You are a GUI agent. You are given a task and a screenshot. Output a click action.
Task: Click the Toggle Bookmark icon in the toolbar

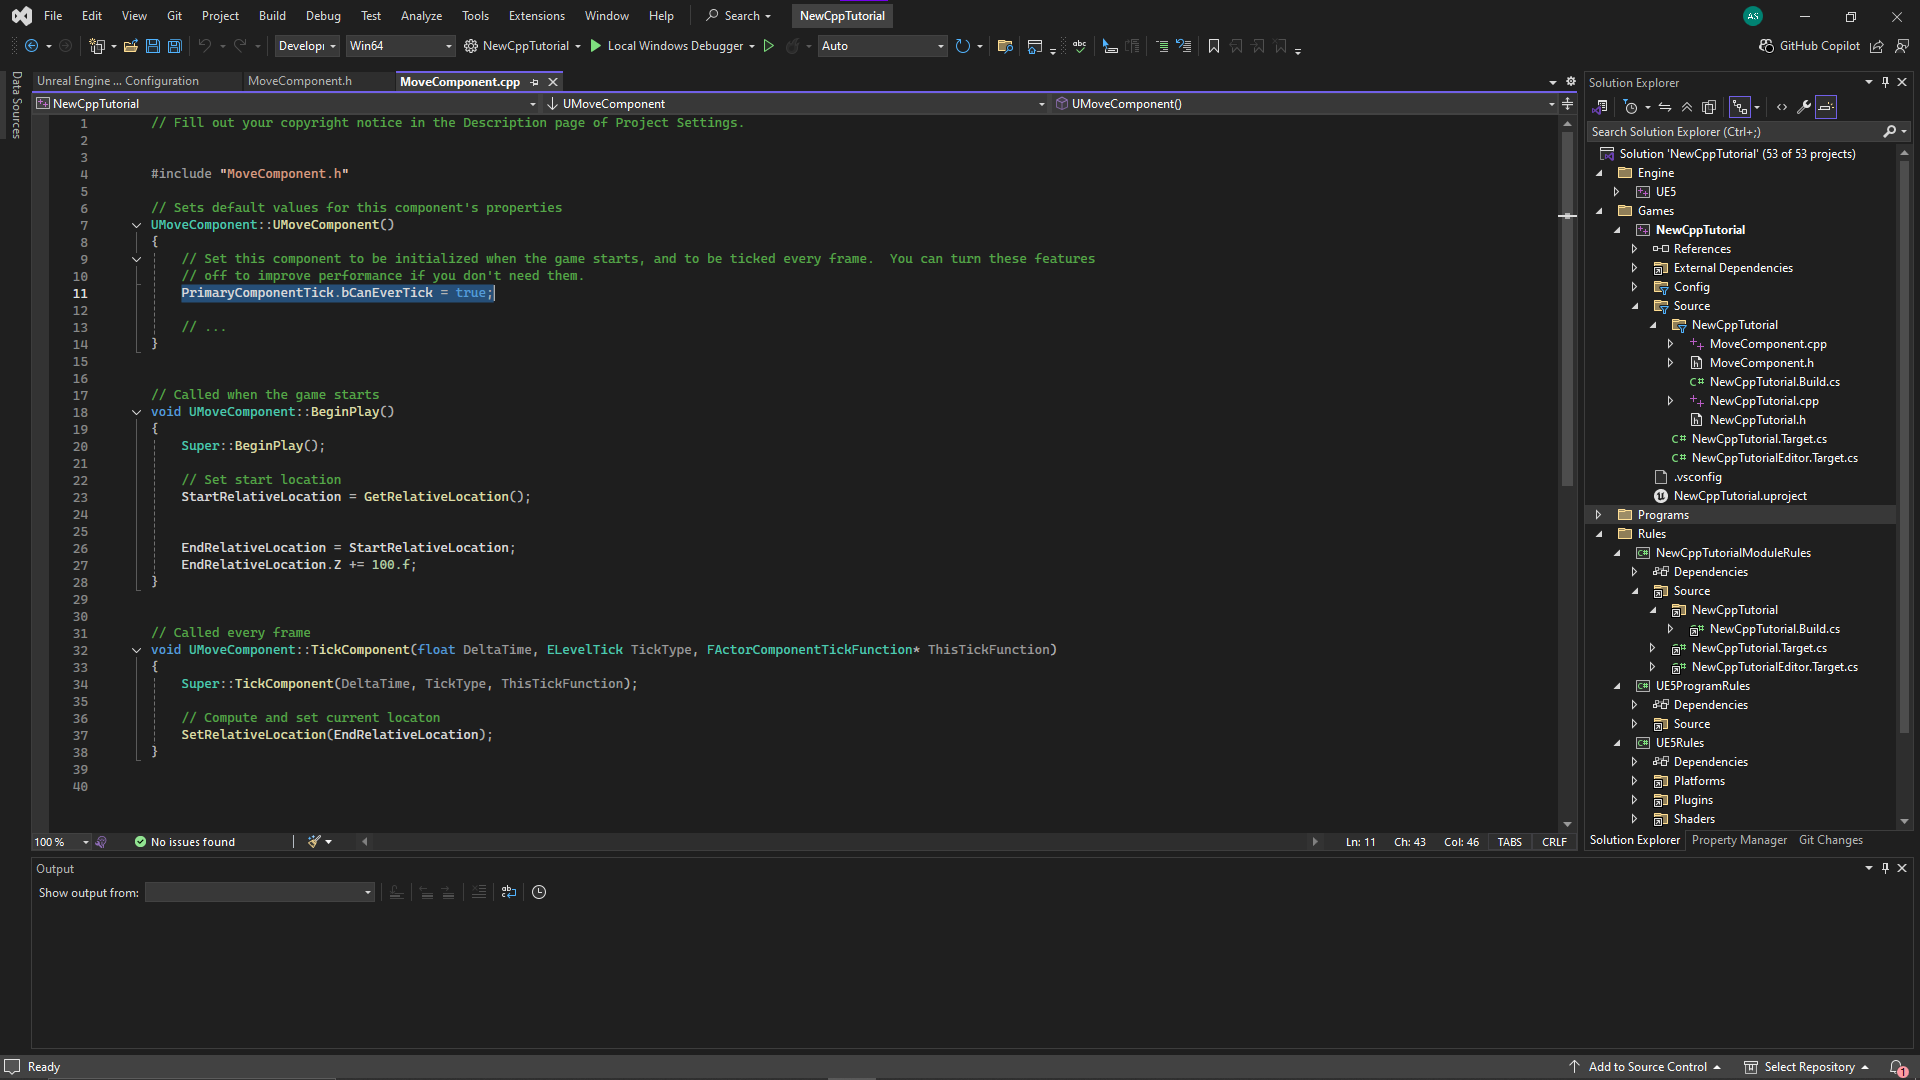pyautogui.click(x=1214, y=46)
